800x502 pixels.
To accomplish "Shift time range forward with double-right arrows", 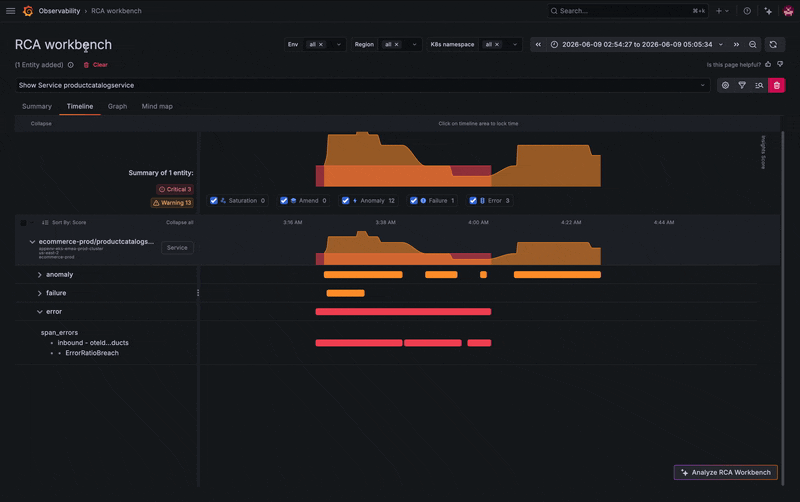I will 736,44.
